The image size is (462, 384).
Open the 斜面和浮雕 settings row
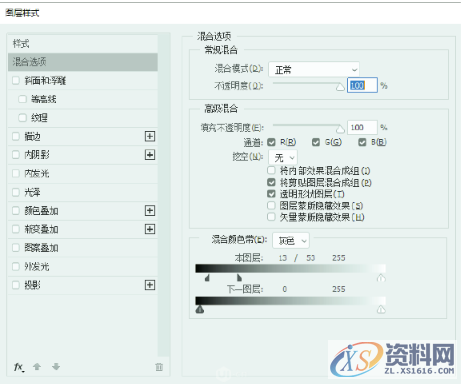pos(83,80)
